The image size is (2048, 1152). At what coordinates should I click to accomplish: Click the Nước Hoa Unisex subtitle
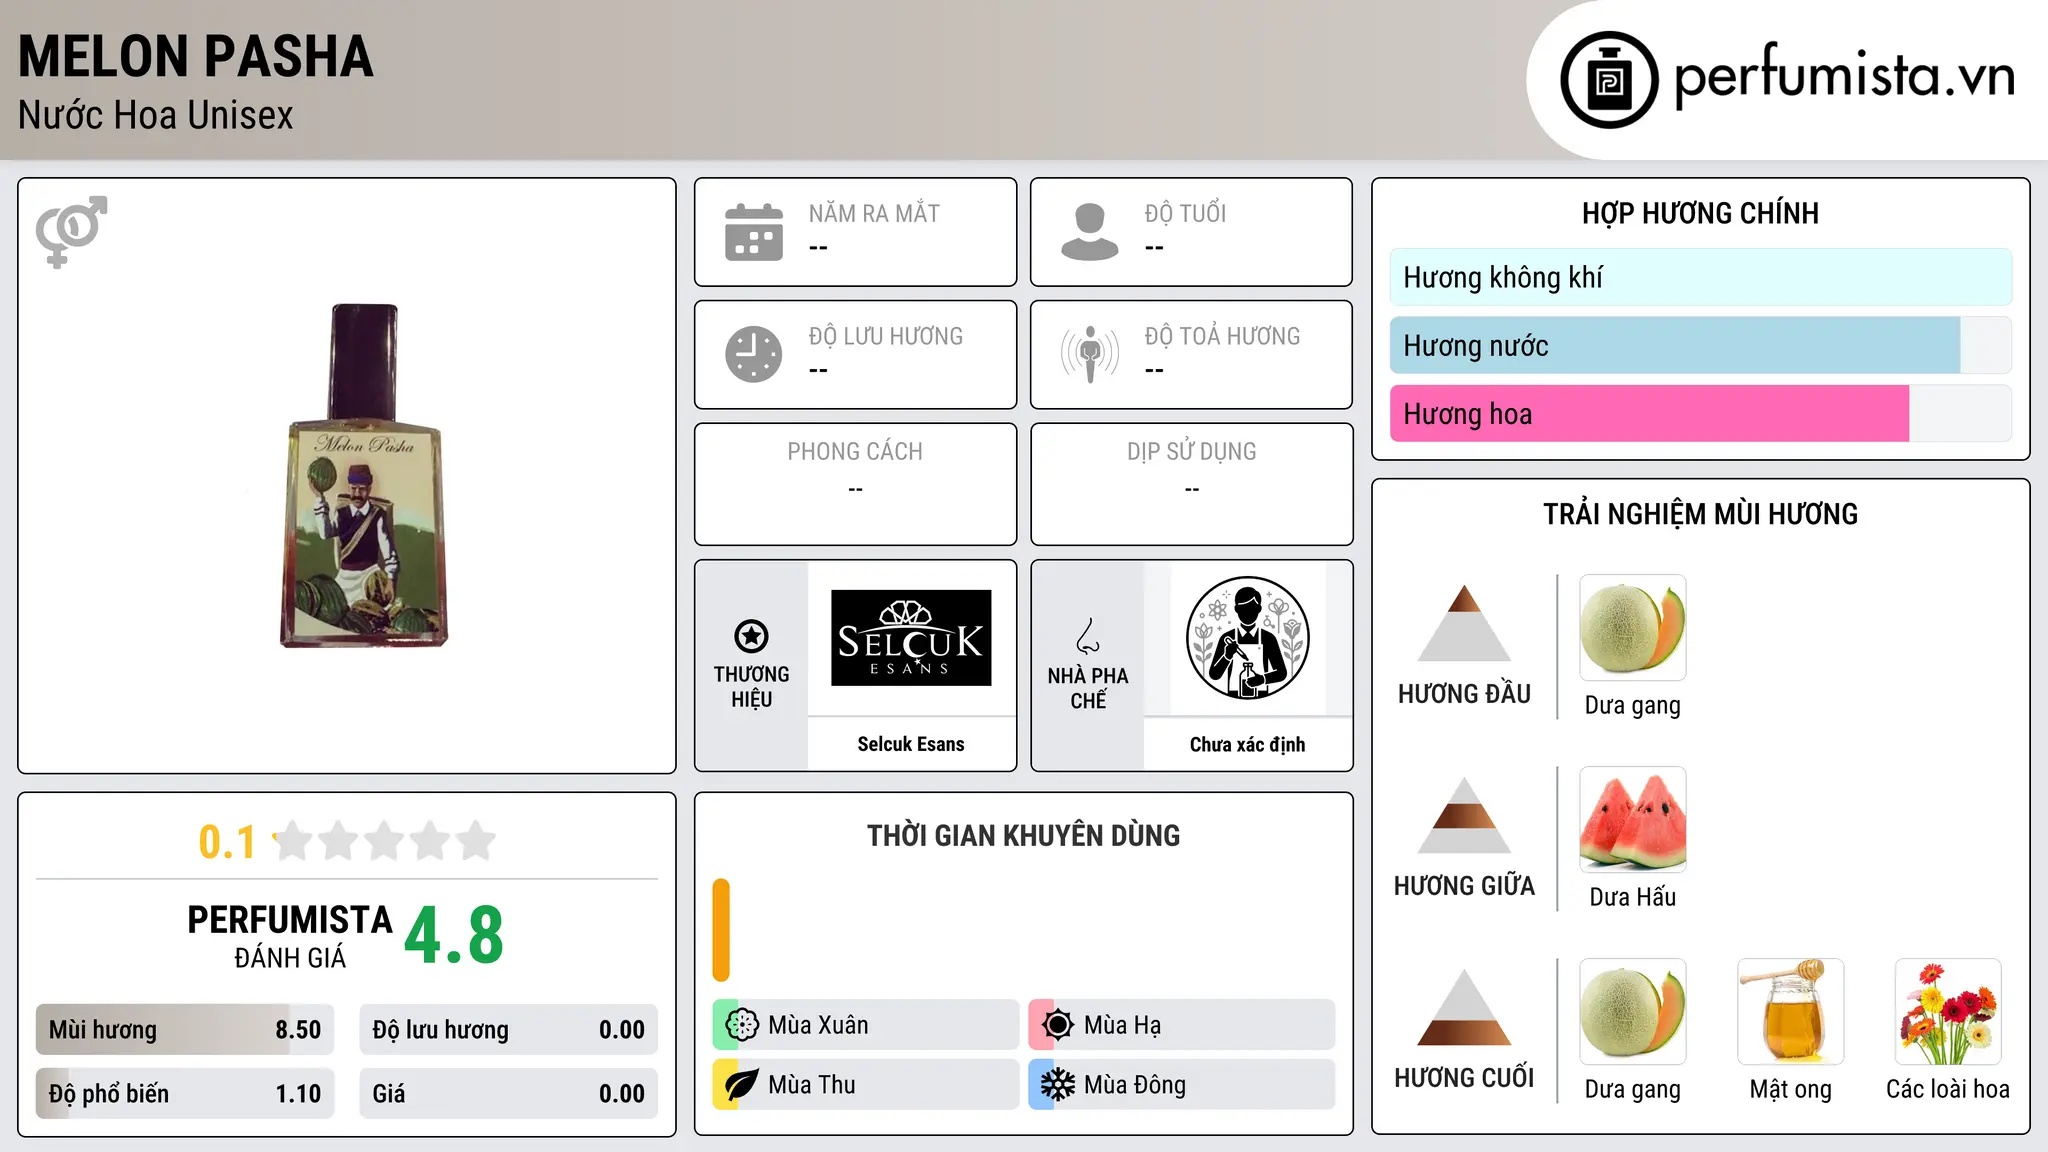(x=156, y=115)
